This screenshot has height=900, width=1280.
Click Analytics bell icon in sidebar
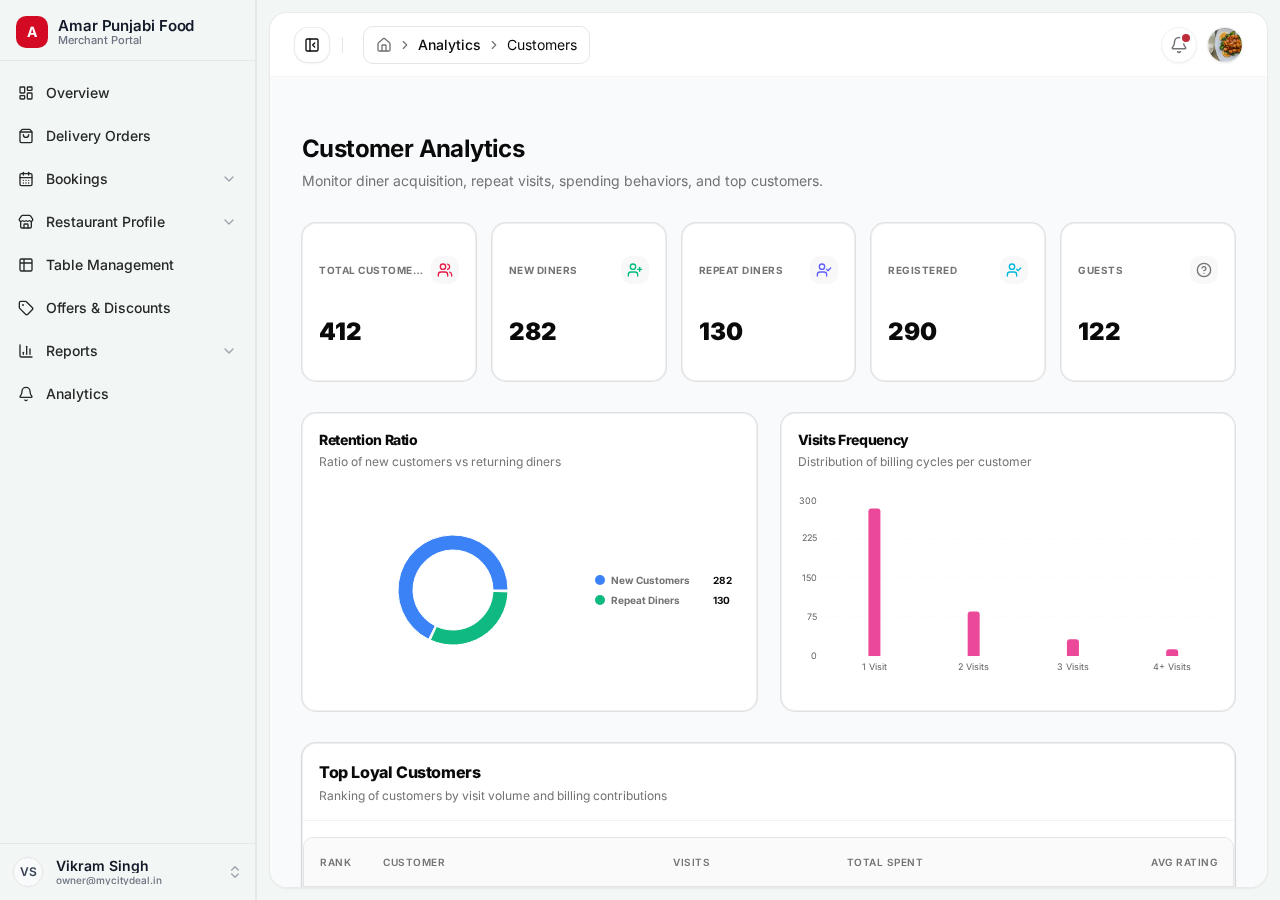coord(26,394)
